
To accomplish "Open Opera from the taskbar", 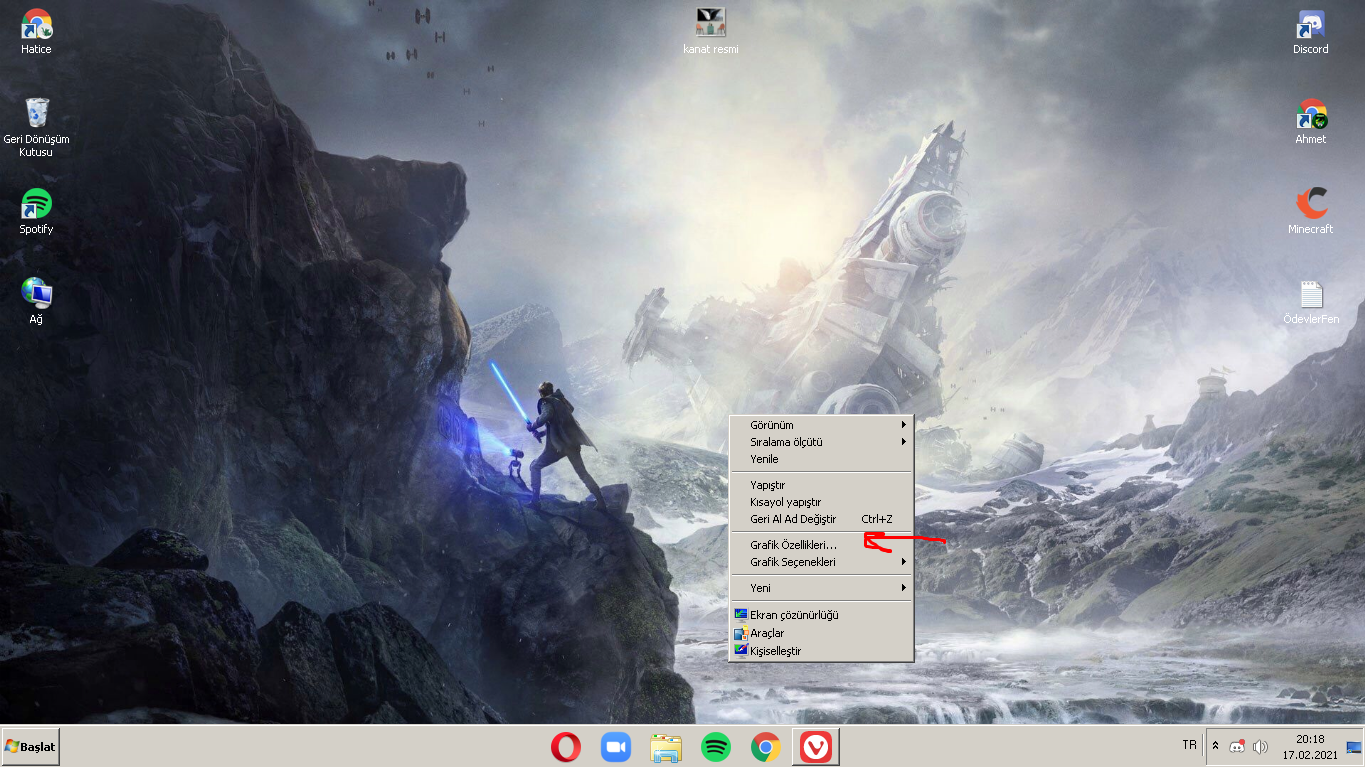I will click(566, 747).
